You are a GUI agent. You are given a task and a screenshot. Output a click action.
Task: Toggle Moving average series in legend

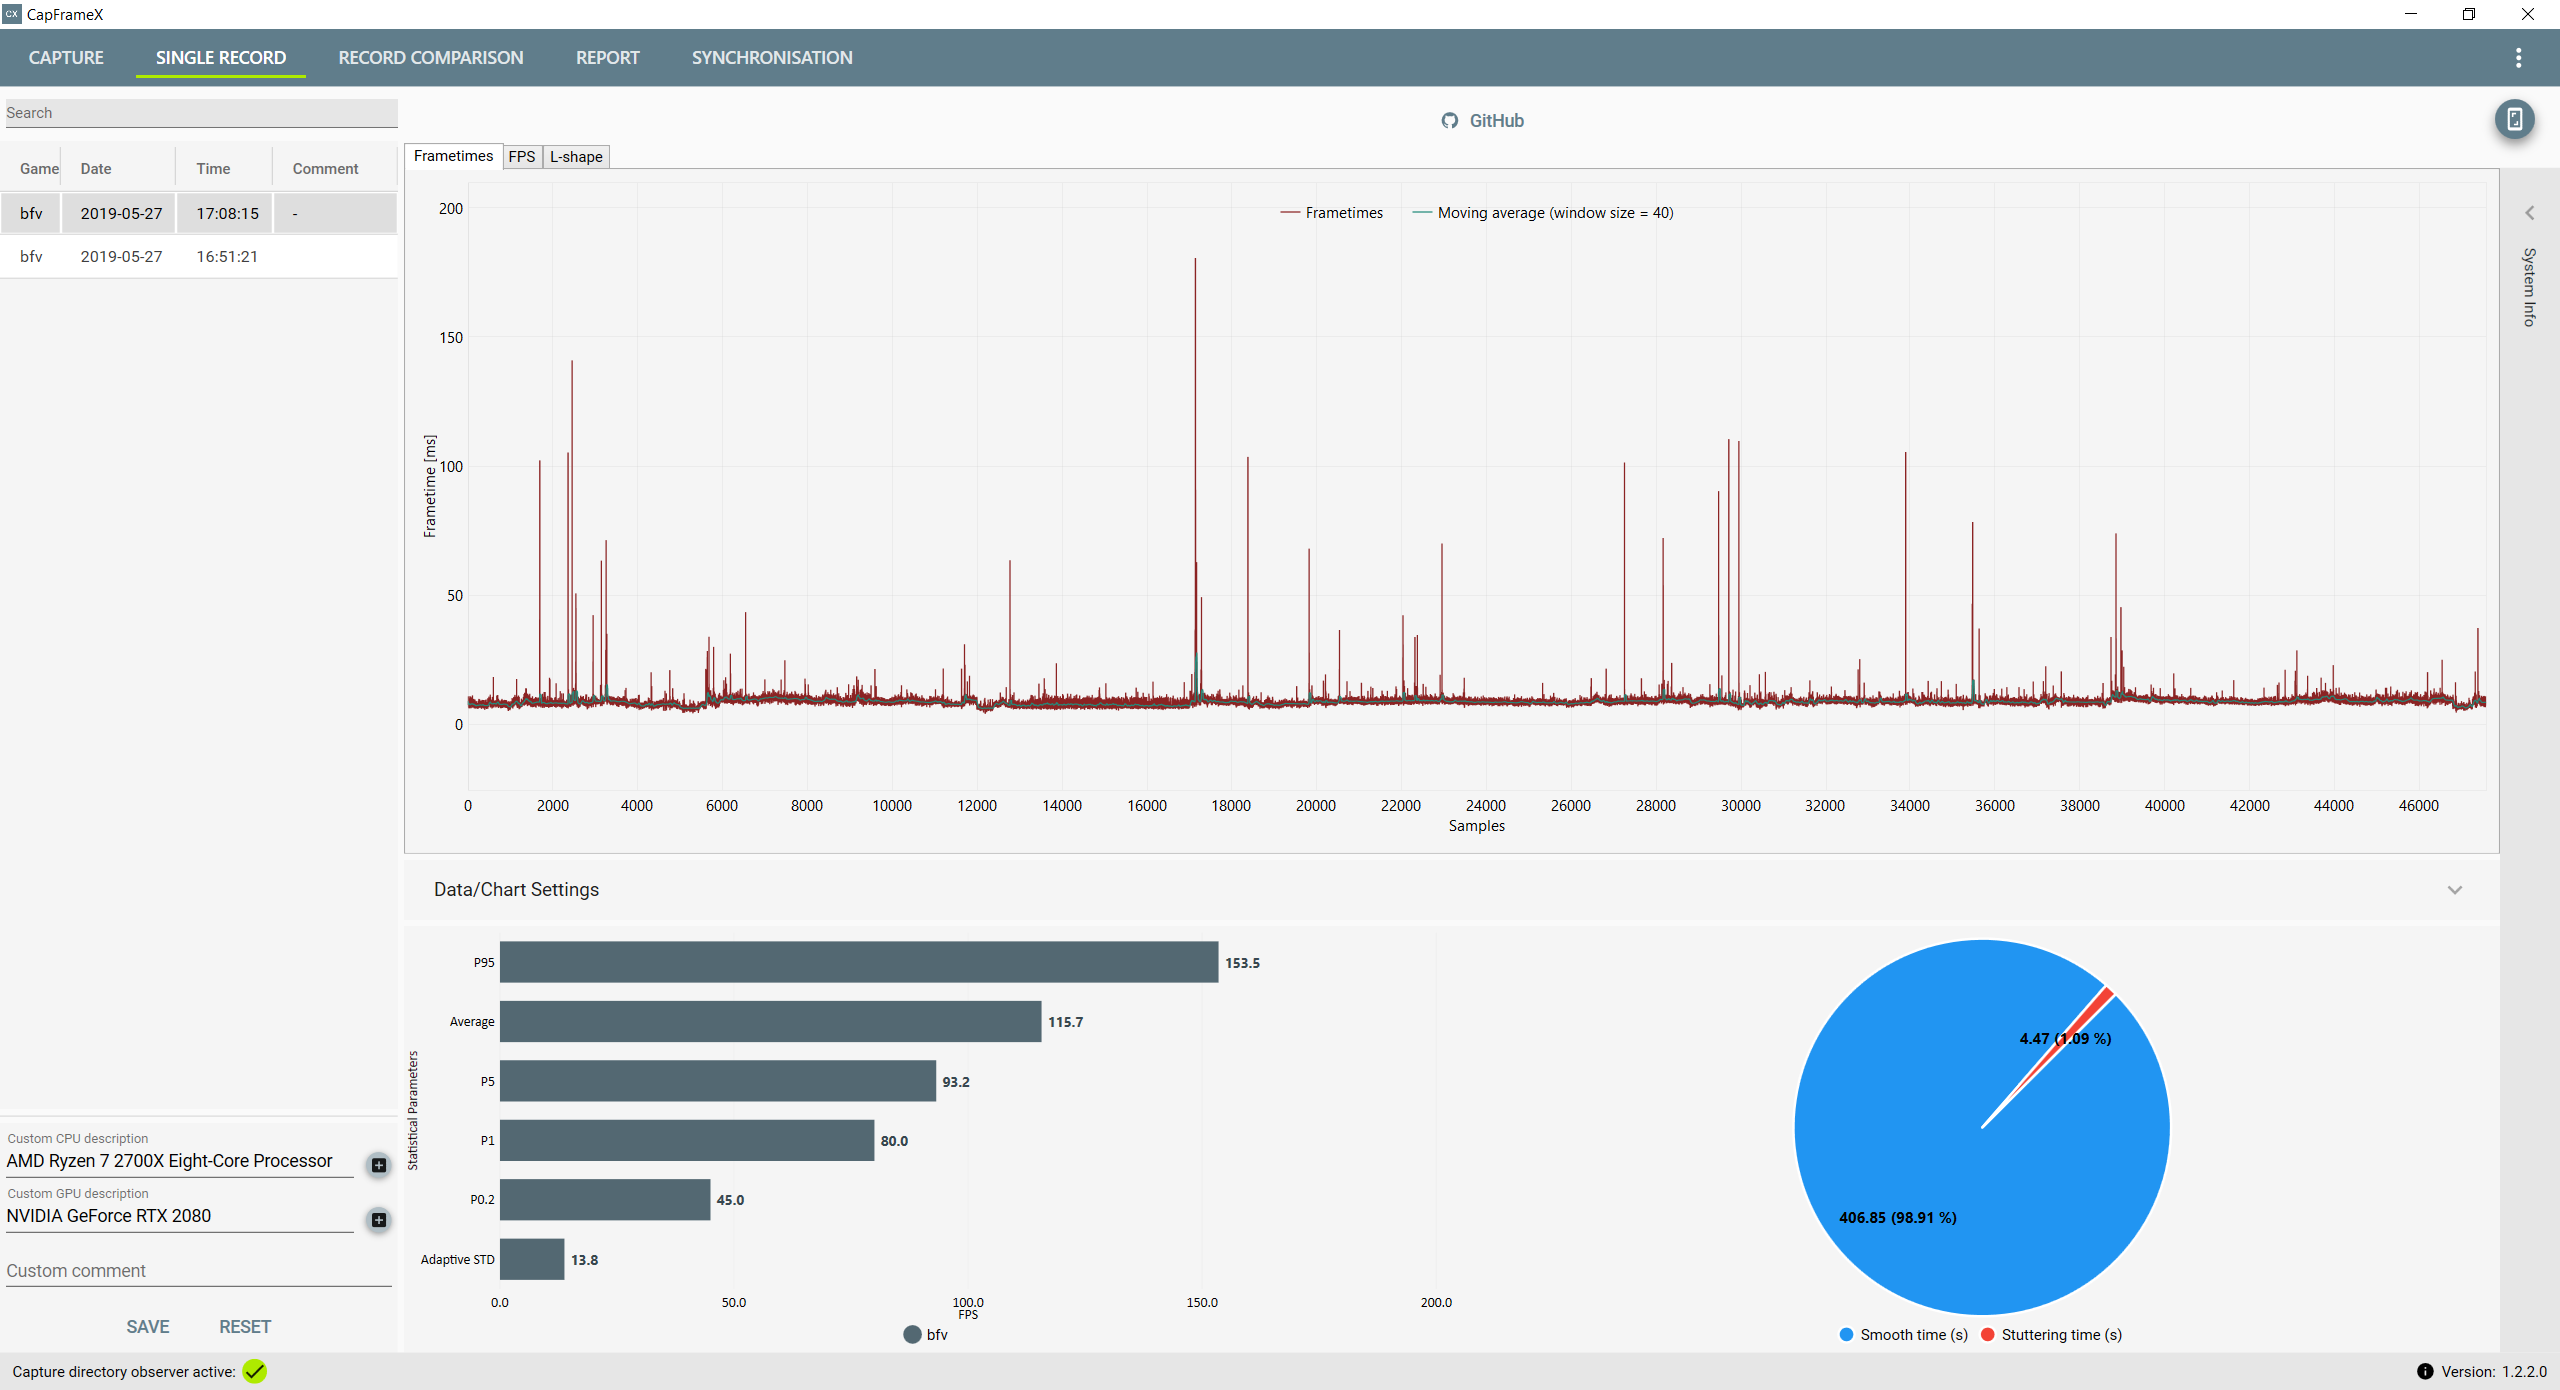[1543, 213]
